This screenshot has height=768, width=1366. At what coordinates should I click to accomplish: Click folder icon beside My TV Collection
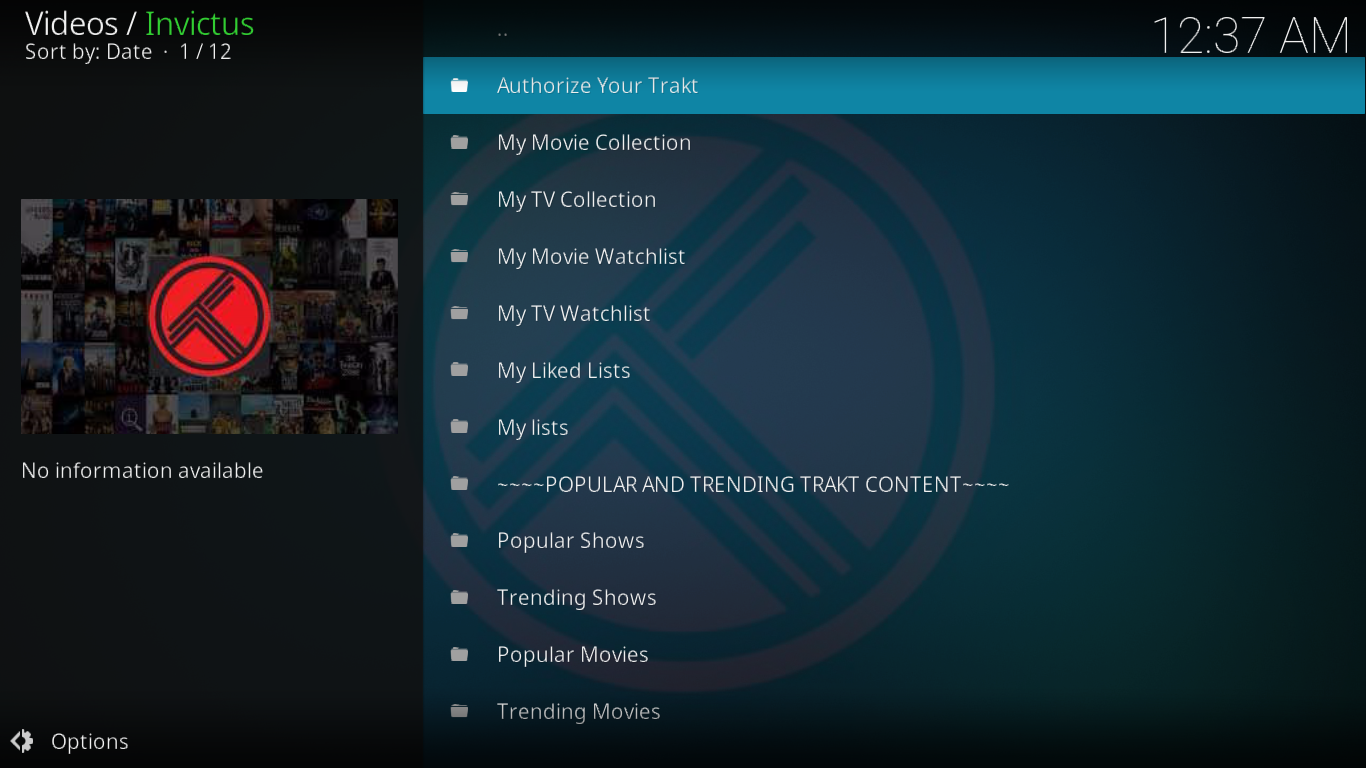[459, 199]
